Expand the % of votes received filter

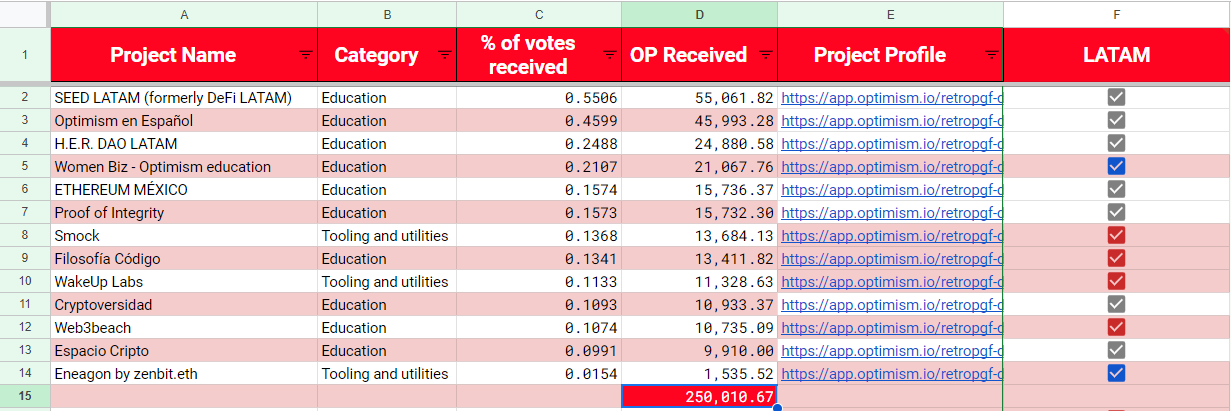click(x=609, y=56)
